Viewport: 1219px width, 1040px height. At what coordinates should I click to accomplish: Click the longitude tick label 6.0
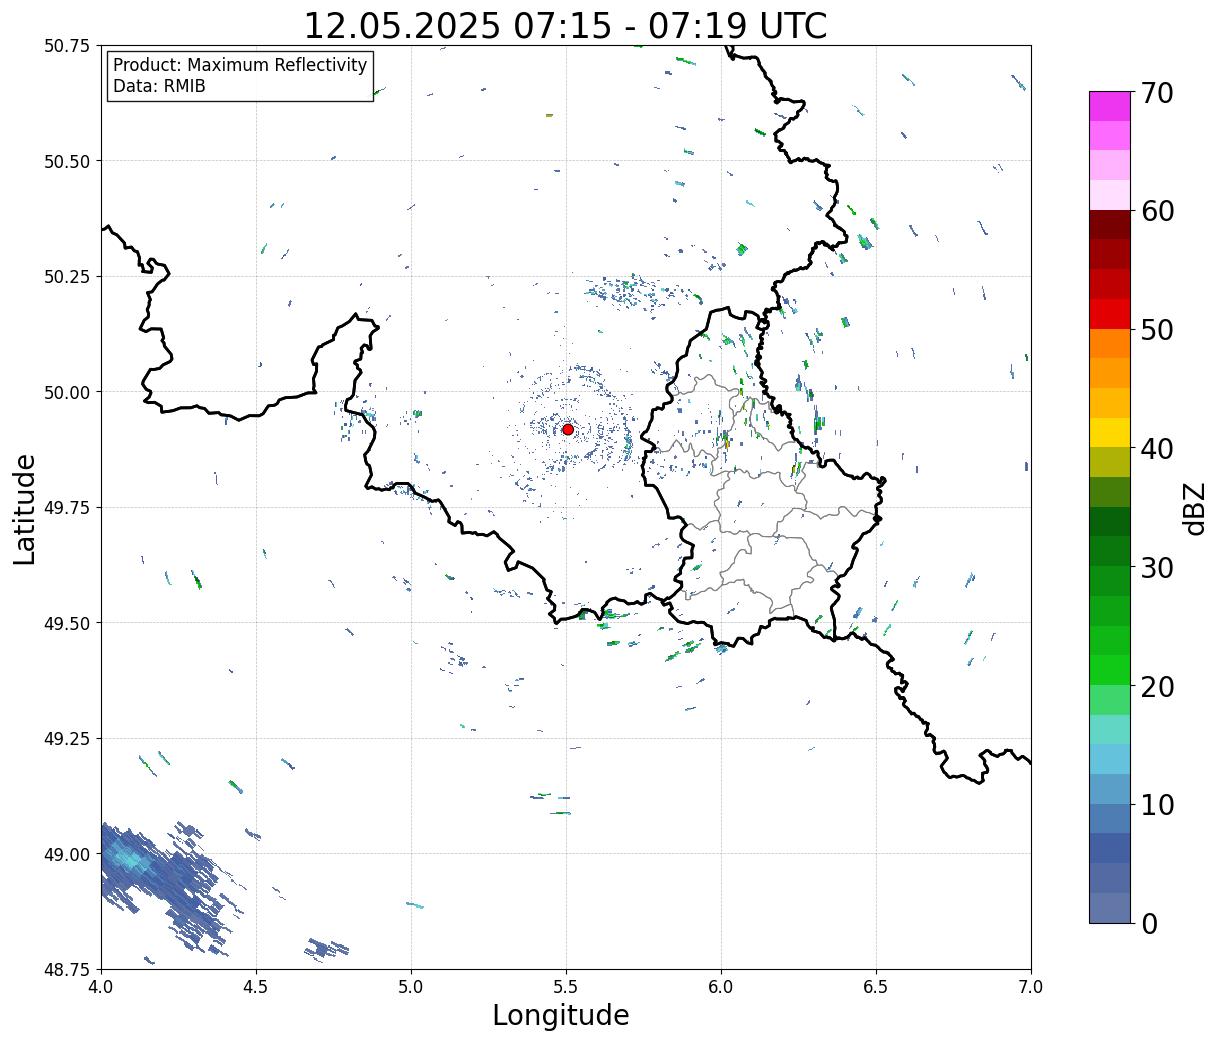(721, 987)
